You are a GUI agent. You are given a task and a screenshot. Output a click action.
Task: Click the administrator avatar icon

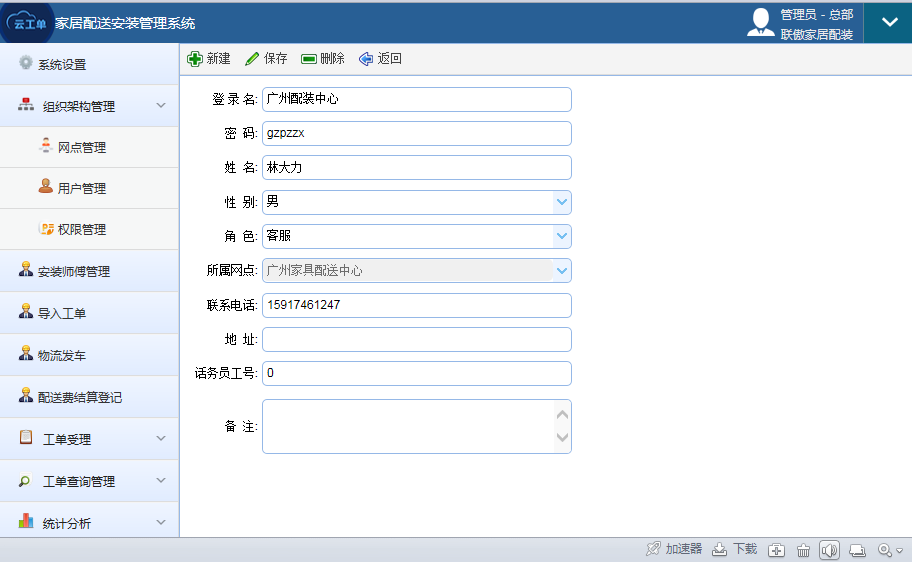coord(760,23)
